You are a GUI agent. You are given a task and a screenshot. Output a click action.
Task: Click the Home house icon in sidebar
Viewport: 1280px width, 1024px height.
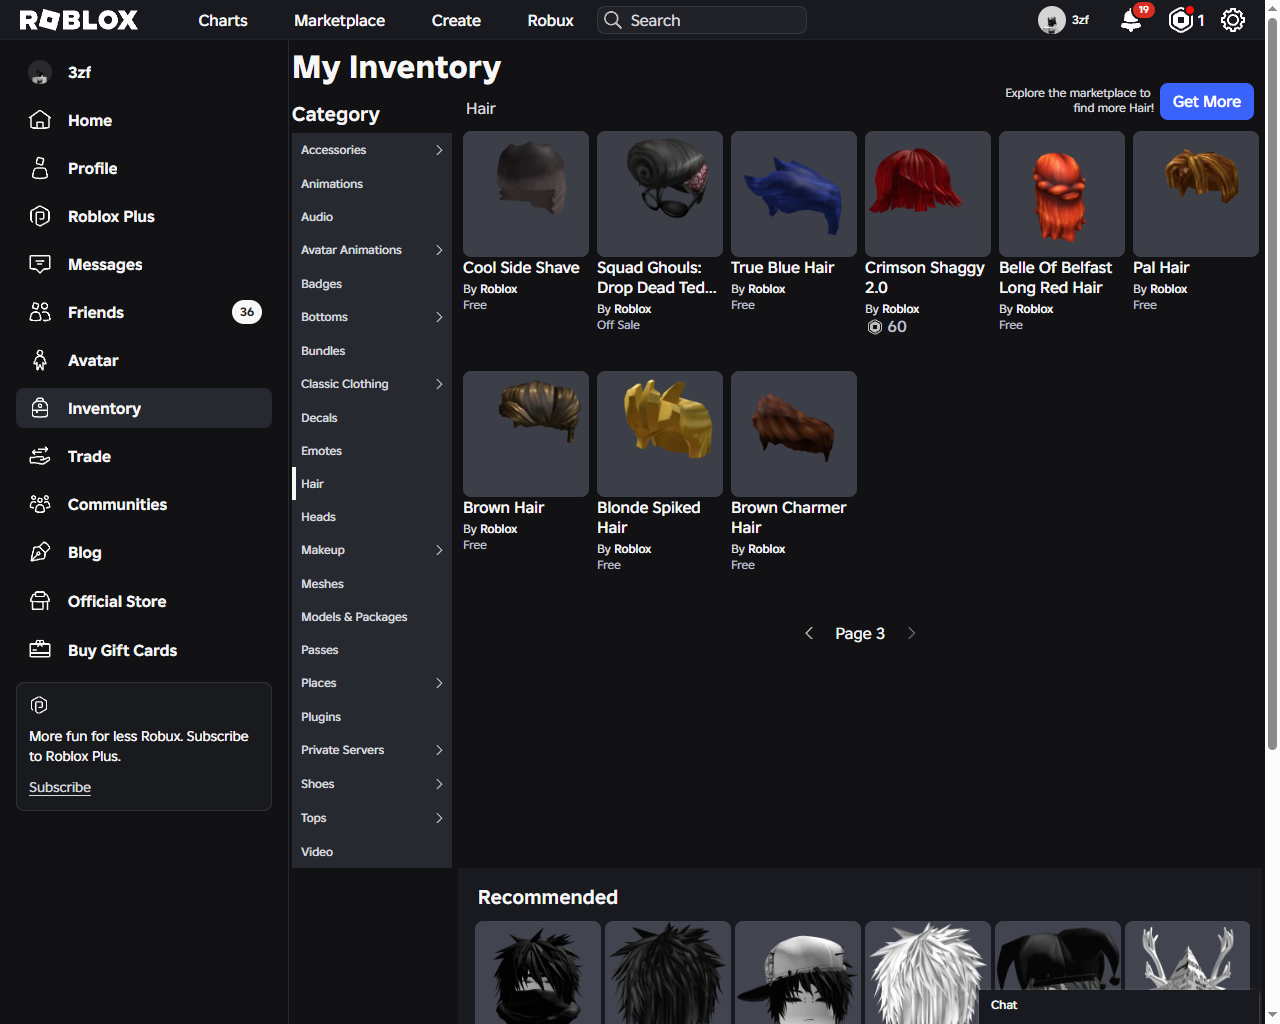coord(40,120)
